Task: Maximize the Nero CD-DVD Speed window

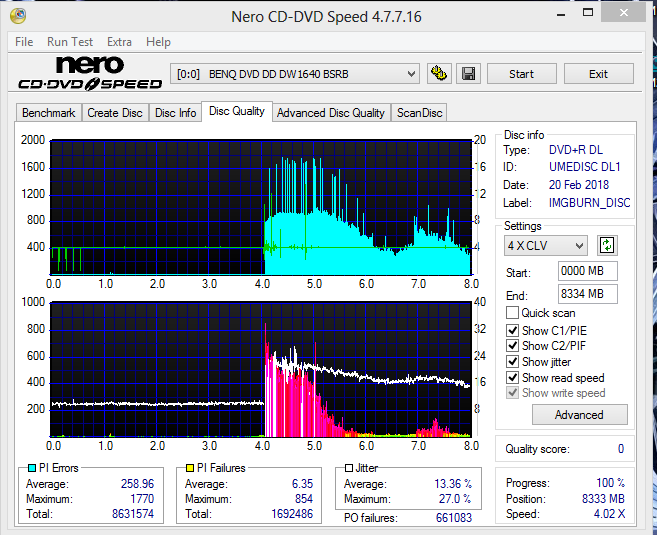Action: [x=588, y=13]
